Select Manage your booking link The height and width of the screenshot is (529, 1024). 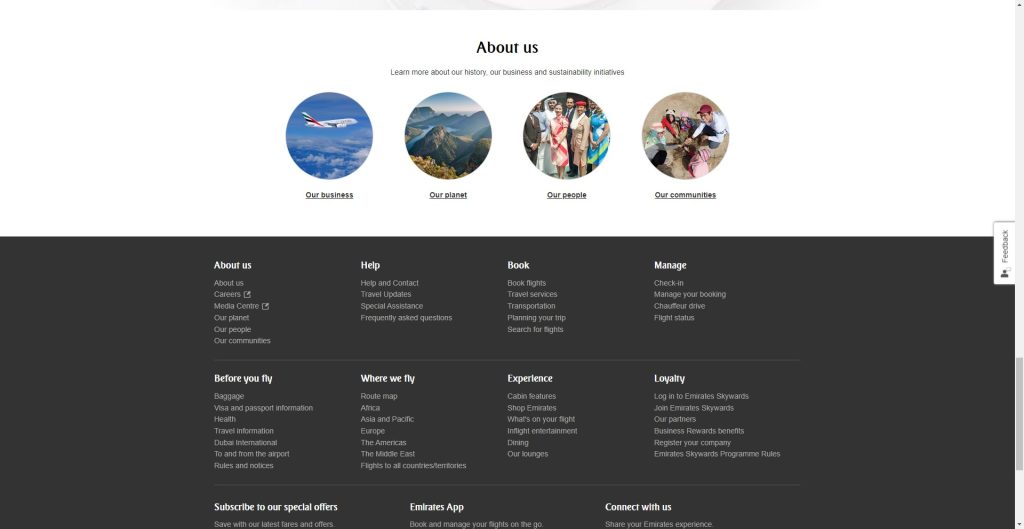coord(689,295)
